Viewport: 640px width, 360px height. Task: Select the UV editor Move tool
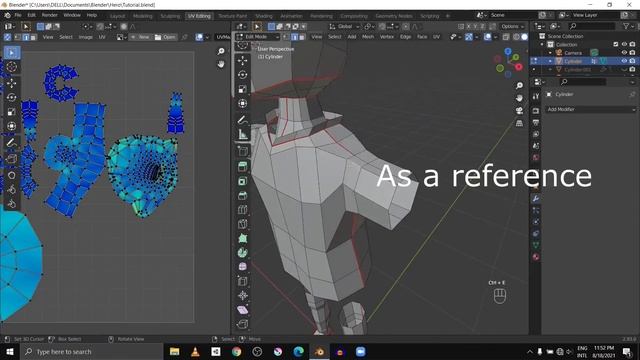pyautogui.click(x=12, y=83)
